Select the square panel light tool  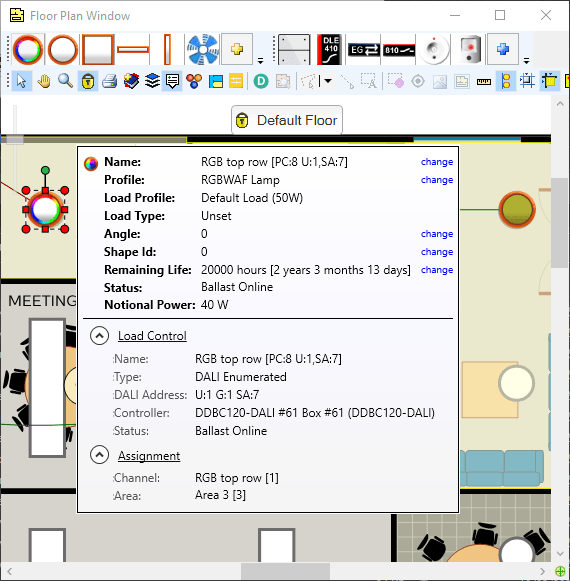point(97,50)
